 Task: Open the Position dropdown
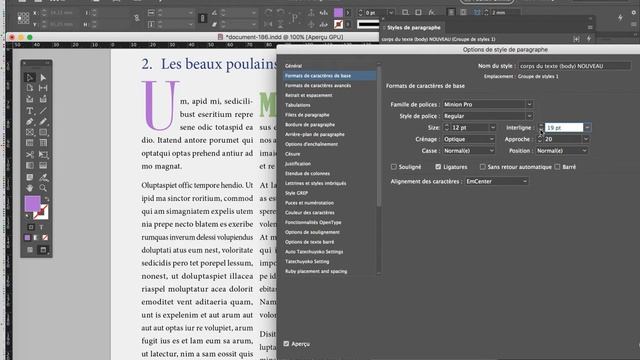pyautogui.click(x=562, y=151)
